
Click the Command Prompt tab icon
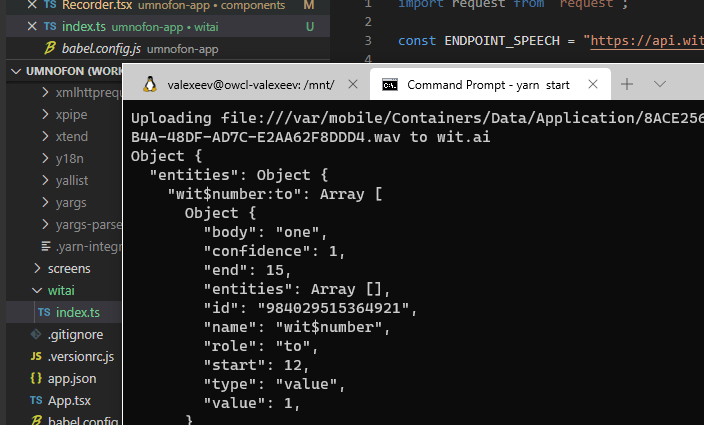[390, 84]
